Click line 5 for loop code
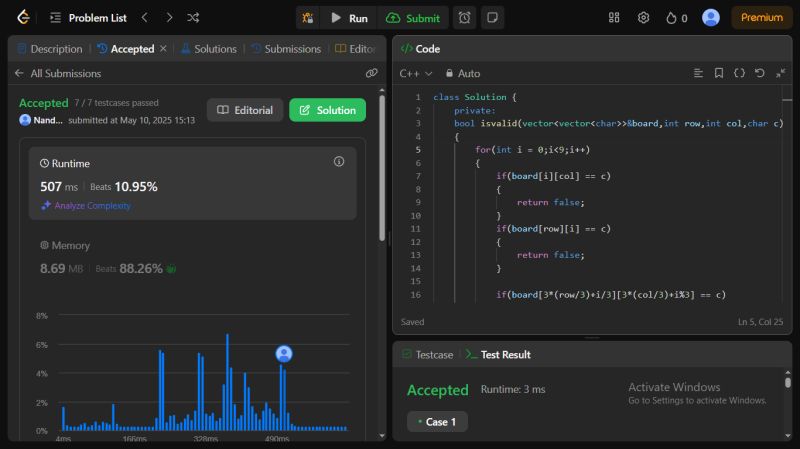The height and width of the screenshot is (449, 800). click(532, 149)
